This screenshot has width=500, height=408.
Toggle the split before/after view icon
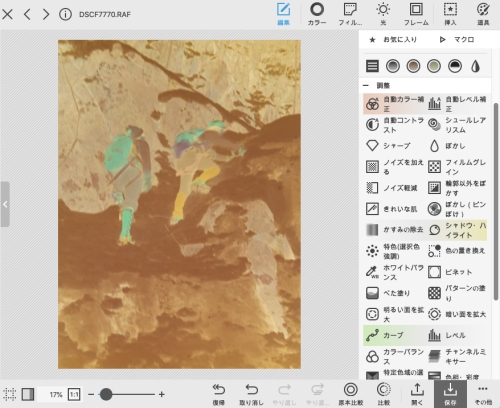pos(28,394)
